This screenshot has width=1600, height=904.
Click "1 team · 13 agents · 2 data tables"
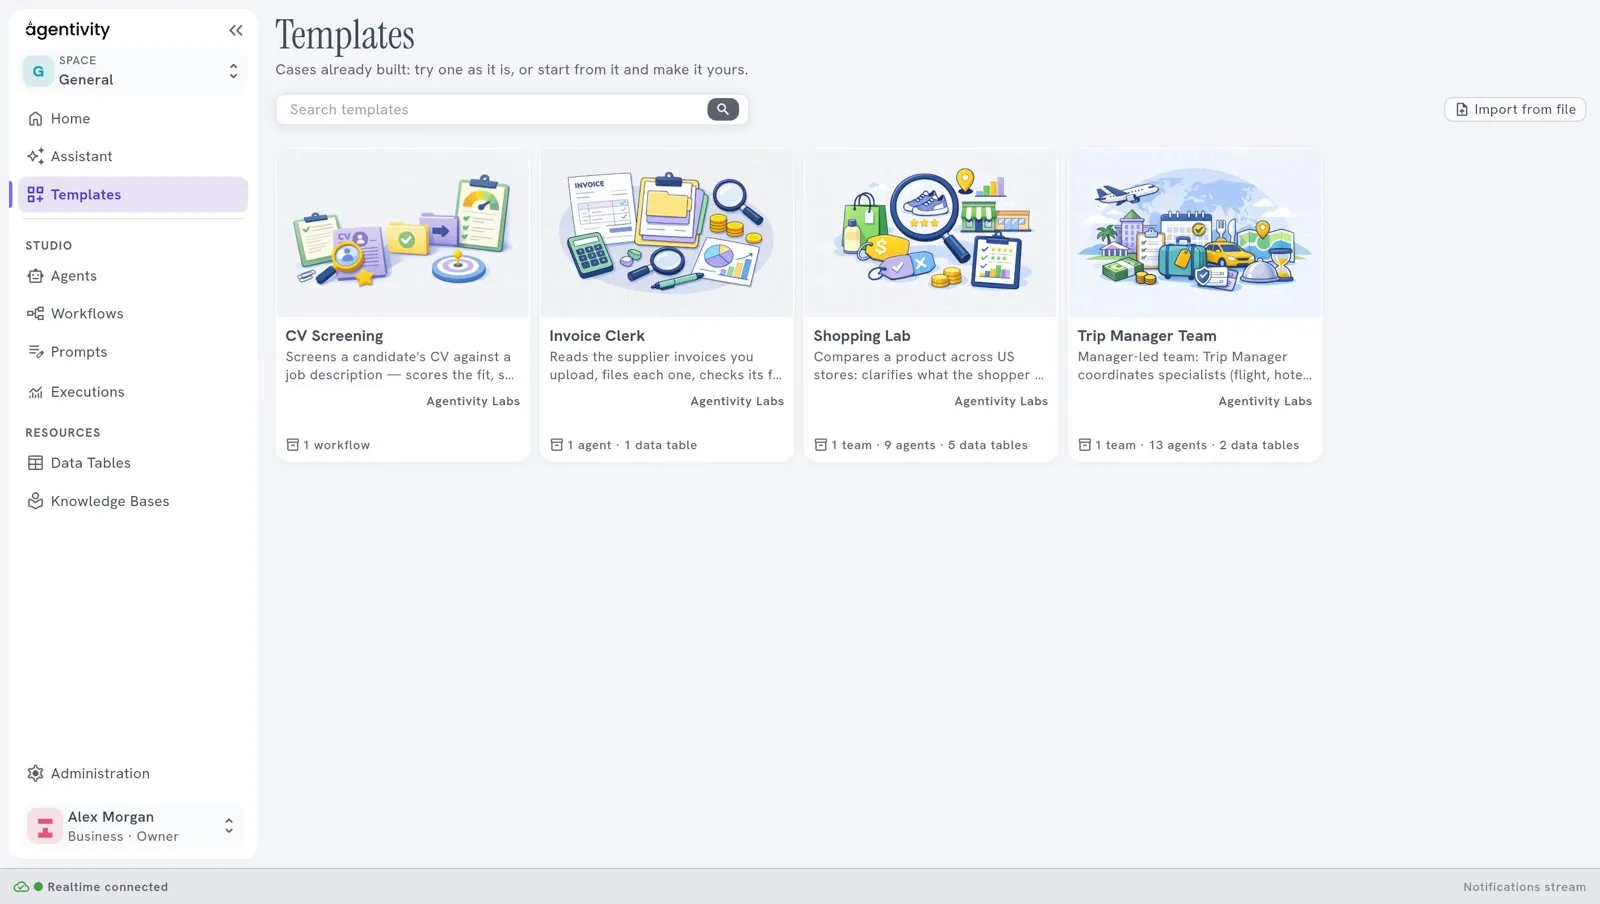tap(1197, 445)
